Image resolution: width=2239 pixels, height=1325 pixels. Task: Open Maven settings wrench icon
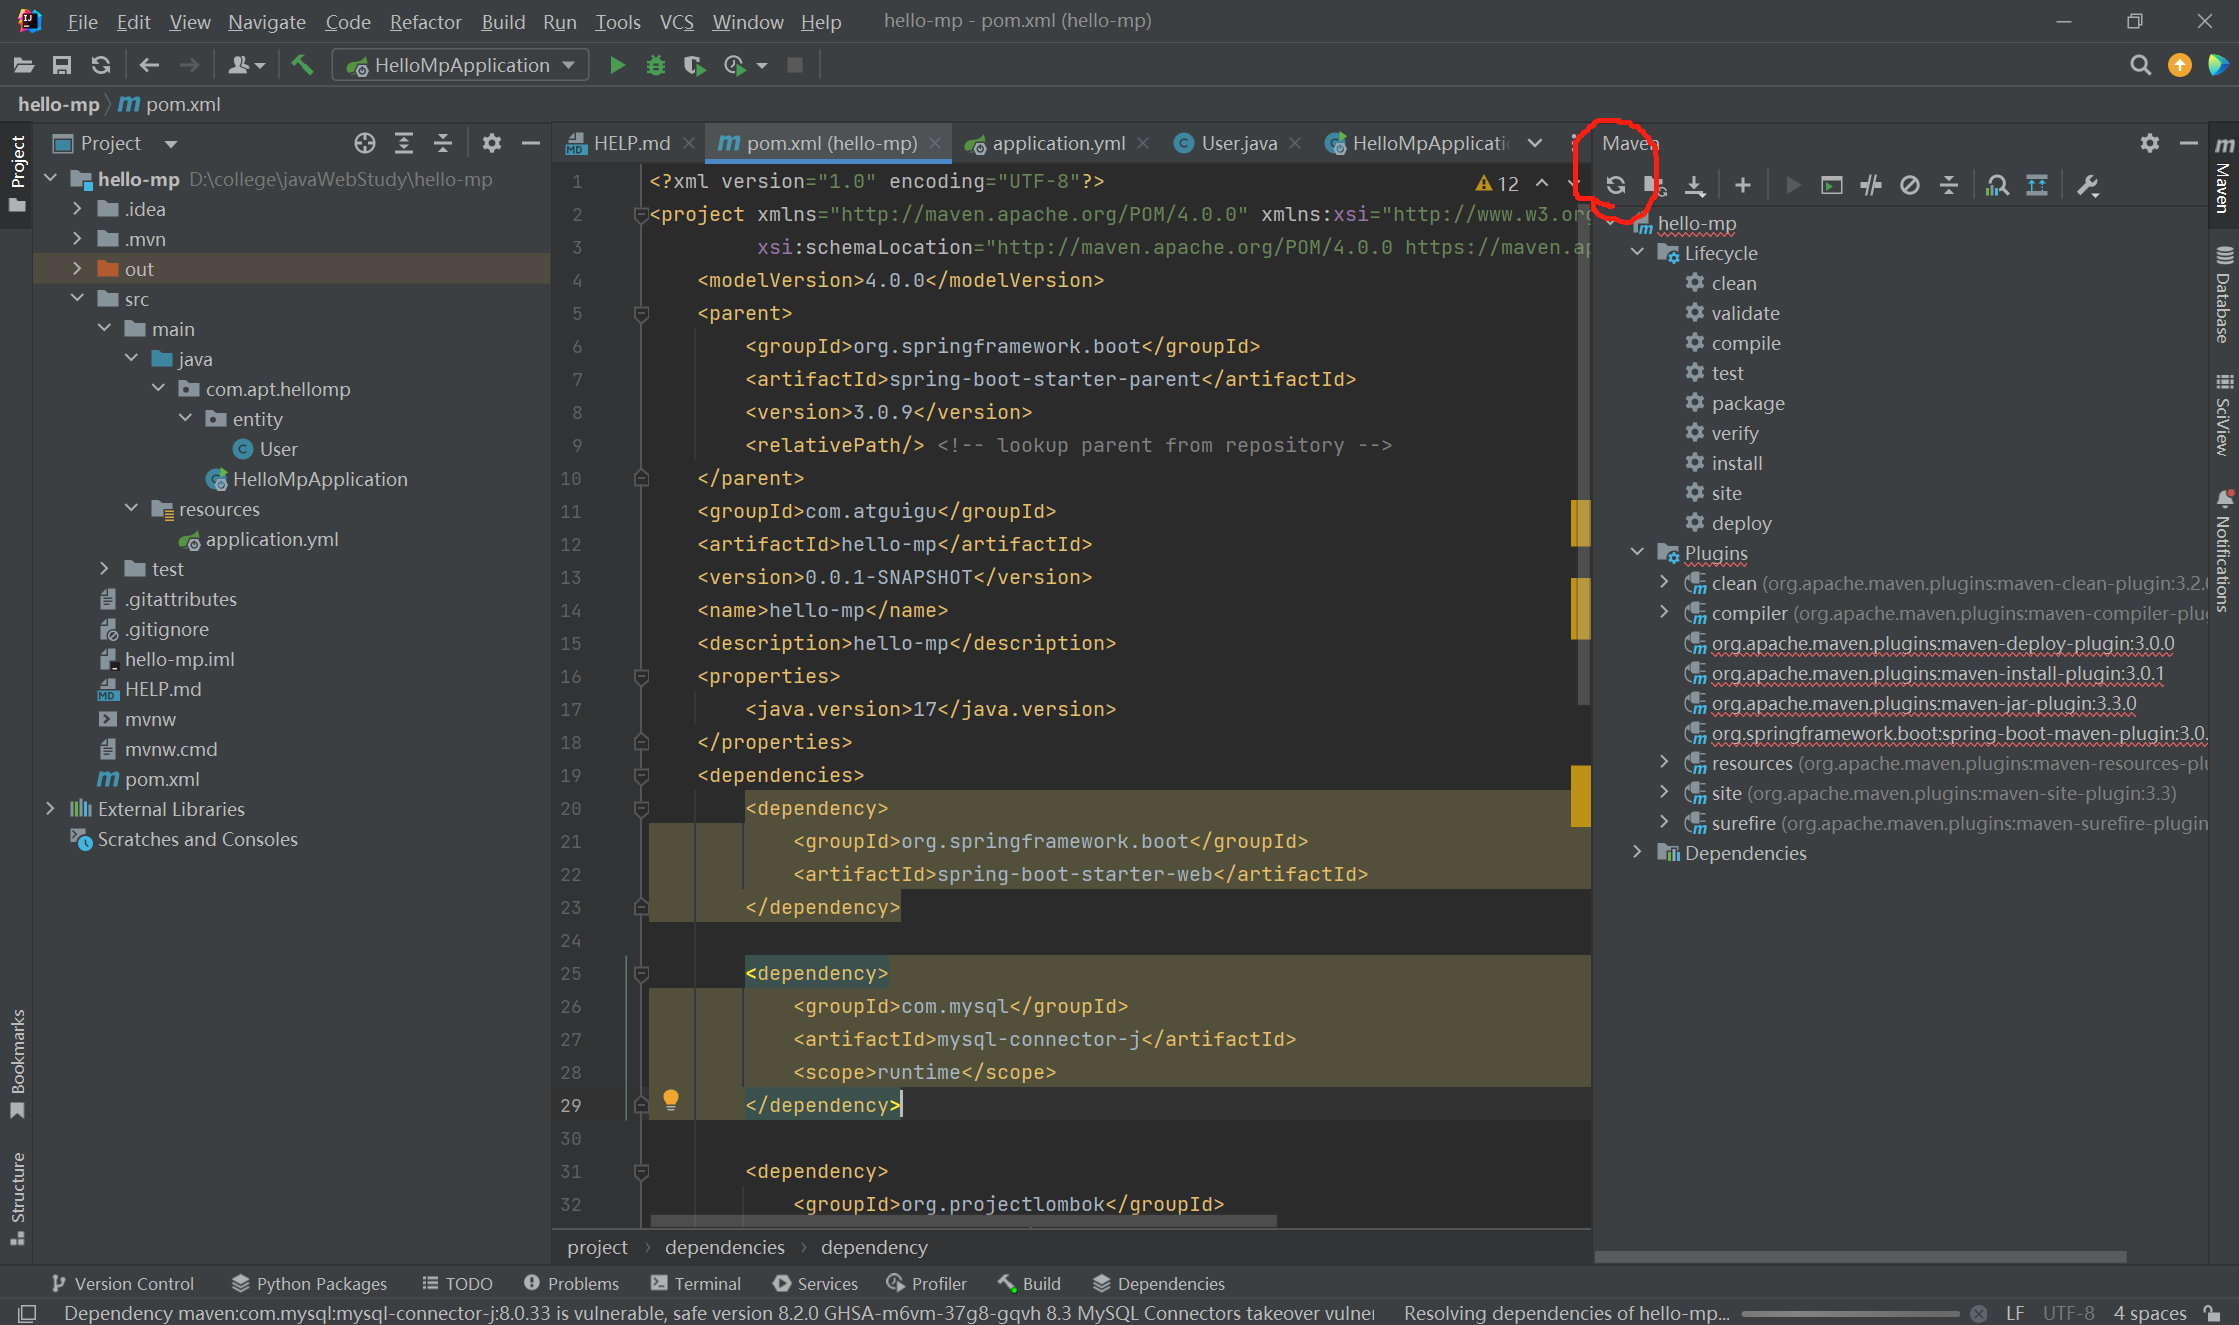click(x=2087, y=185)
